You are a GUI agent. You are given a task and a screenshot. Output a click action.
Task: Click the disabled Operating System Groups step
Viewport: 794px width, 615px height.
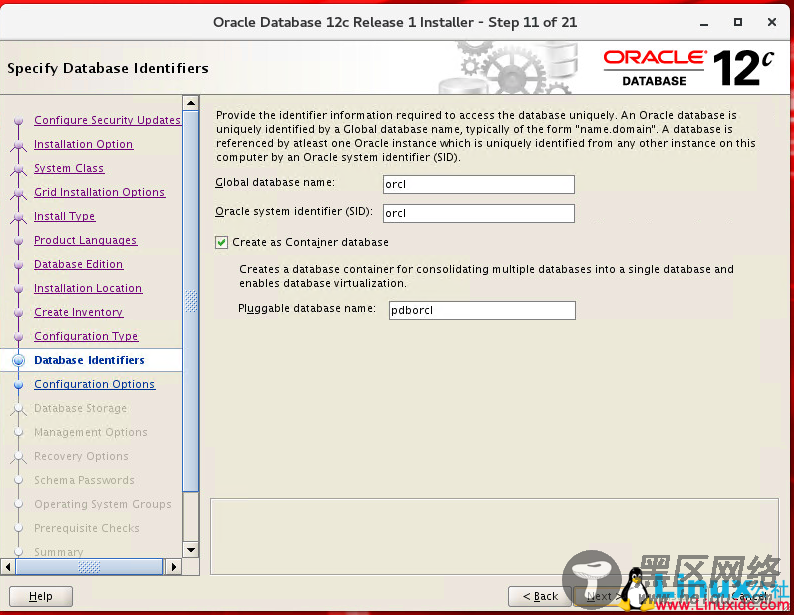pos(103,504)
